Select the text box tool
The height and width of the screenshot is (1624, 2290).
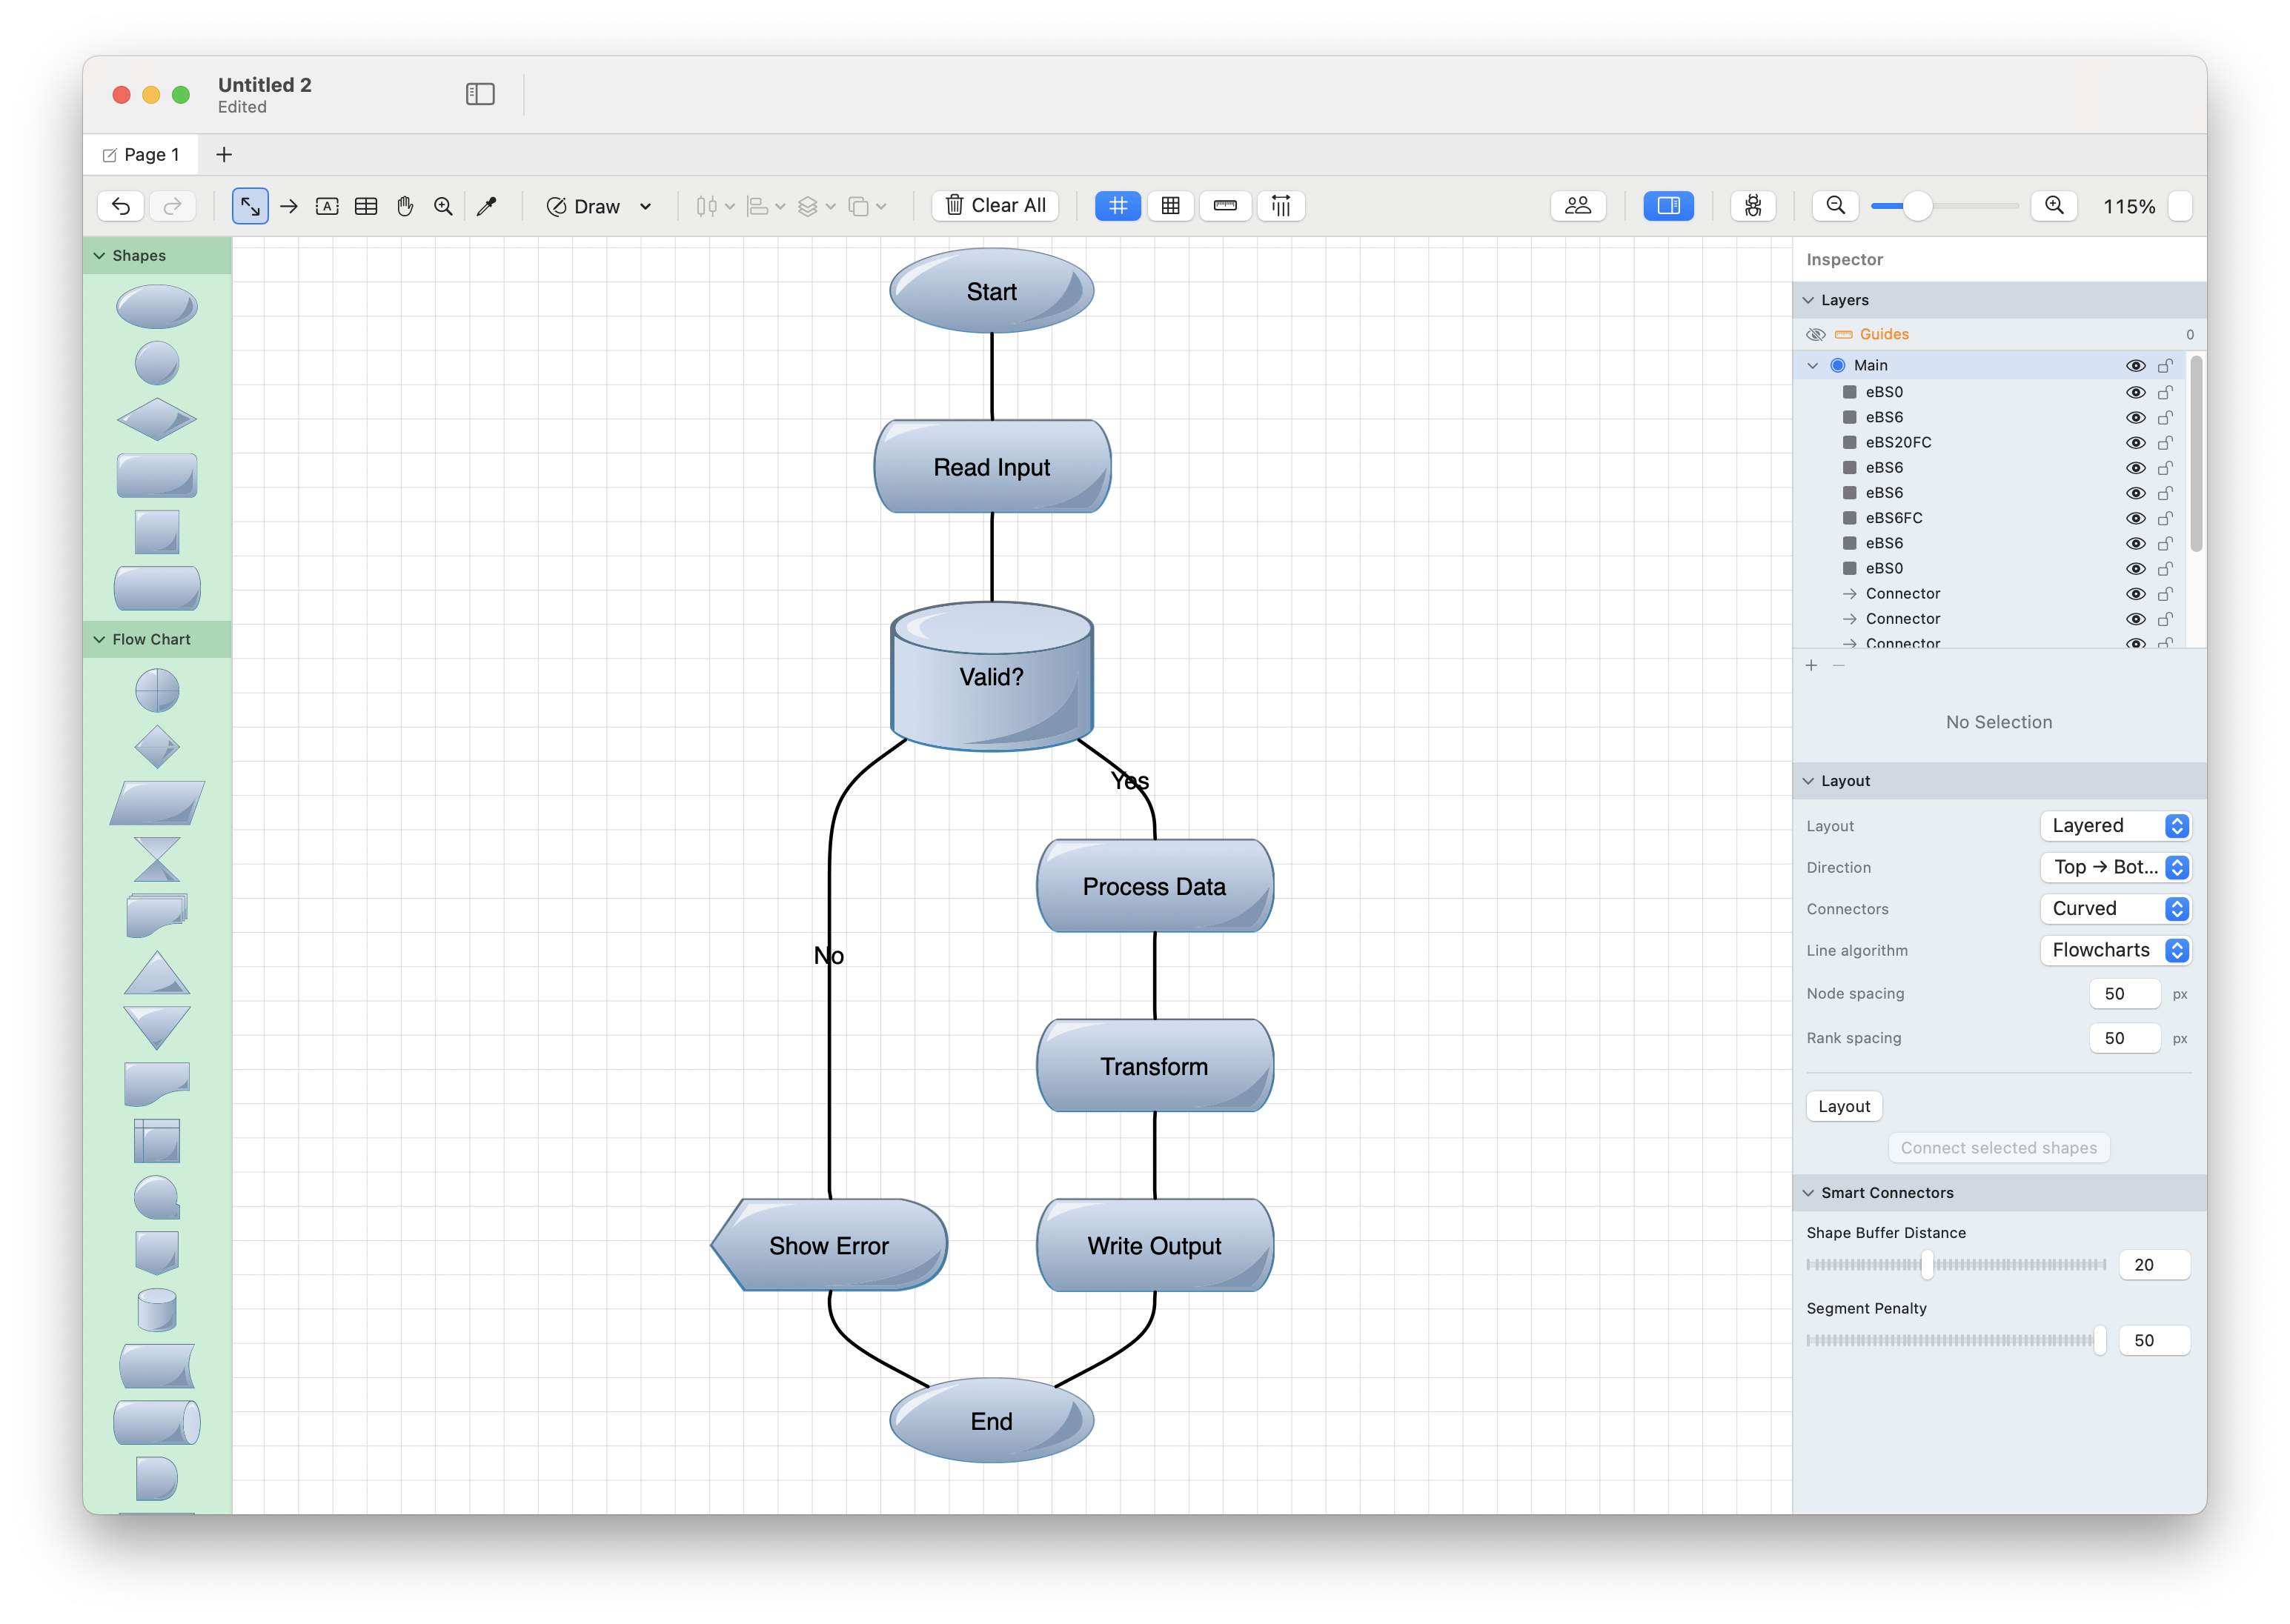(x=327, y=206)
